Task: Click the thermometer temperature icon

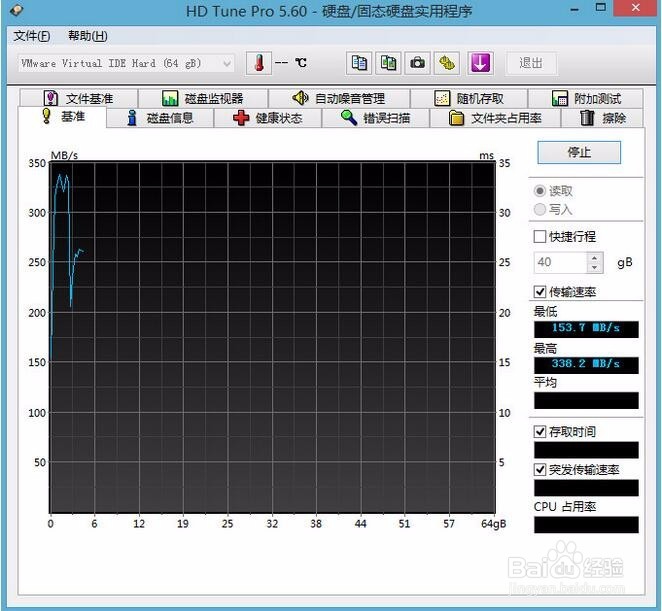Action: 258,63
